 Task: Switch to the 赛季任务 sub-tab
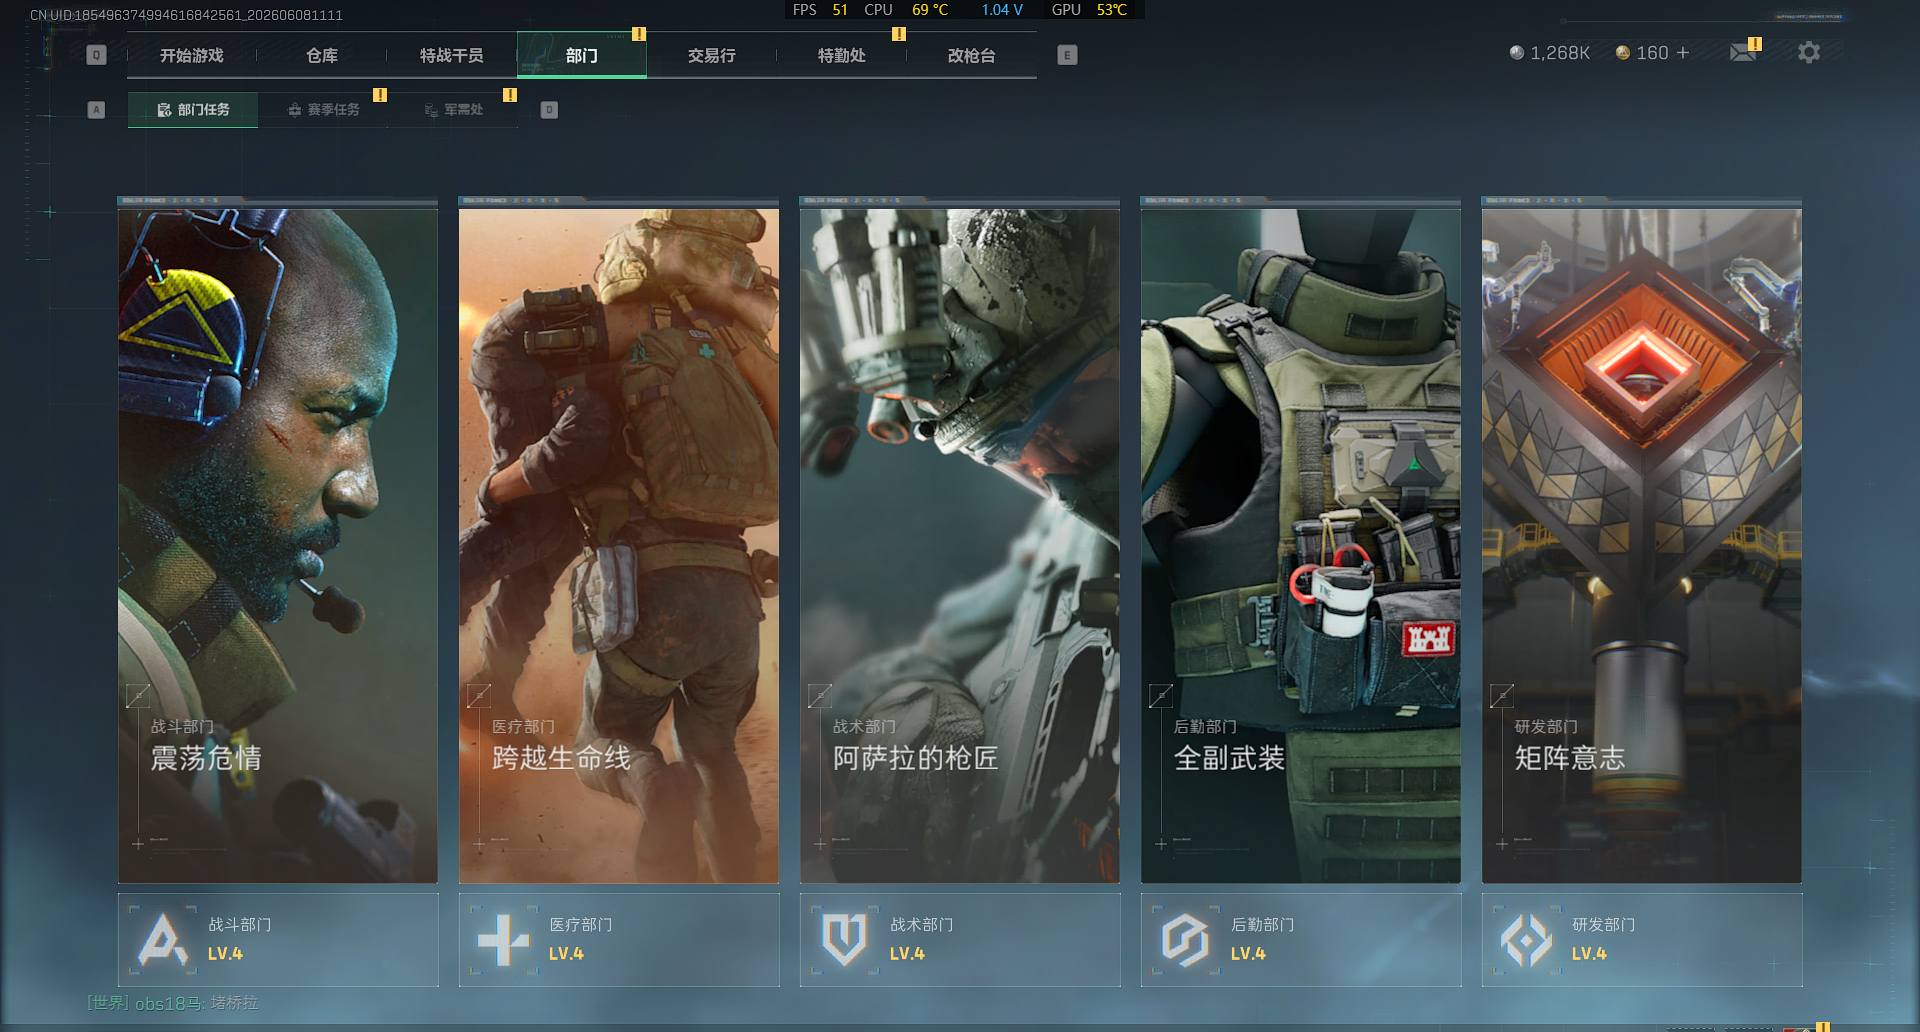323,110
